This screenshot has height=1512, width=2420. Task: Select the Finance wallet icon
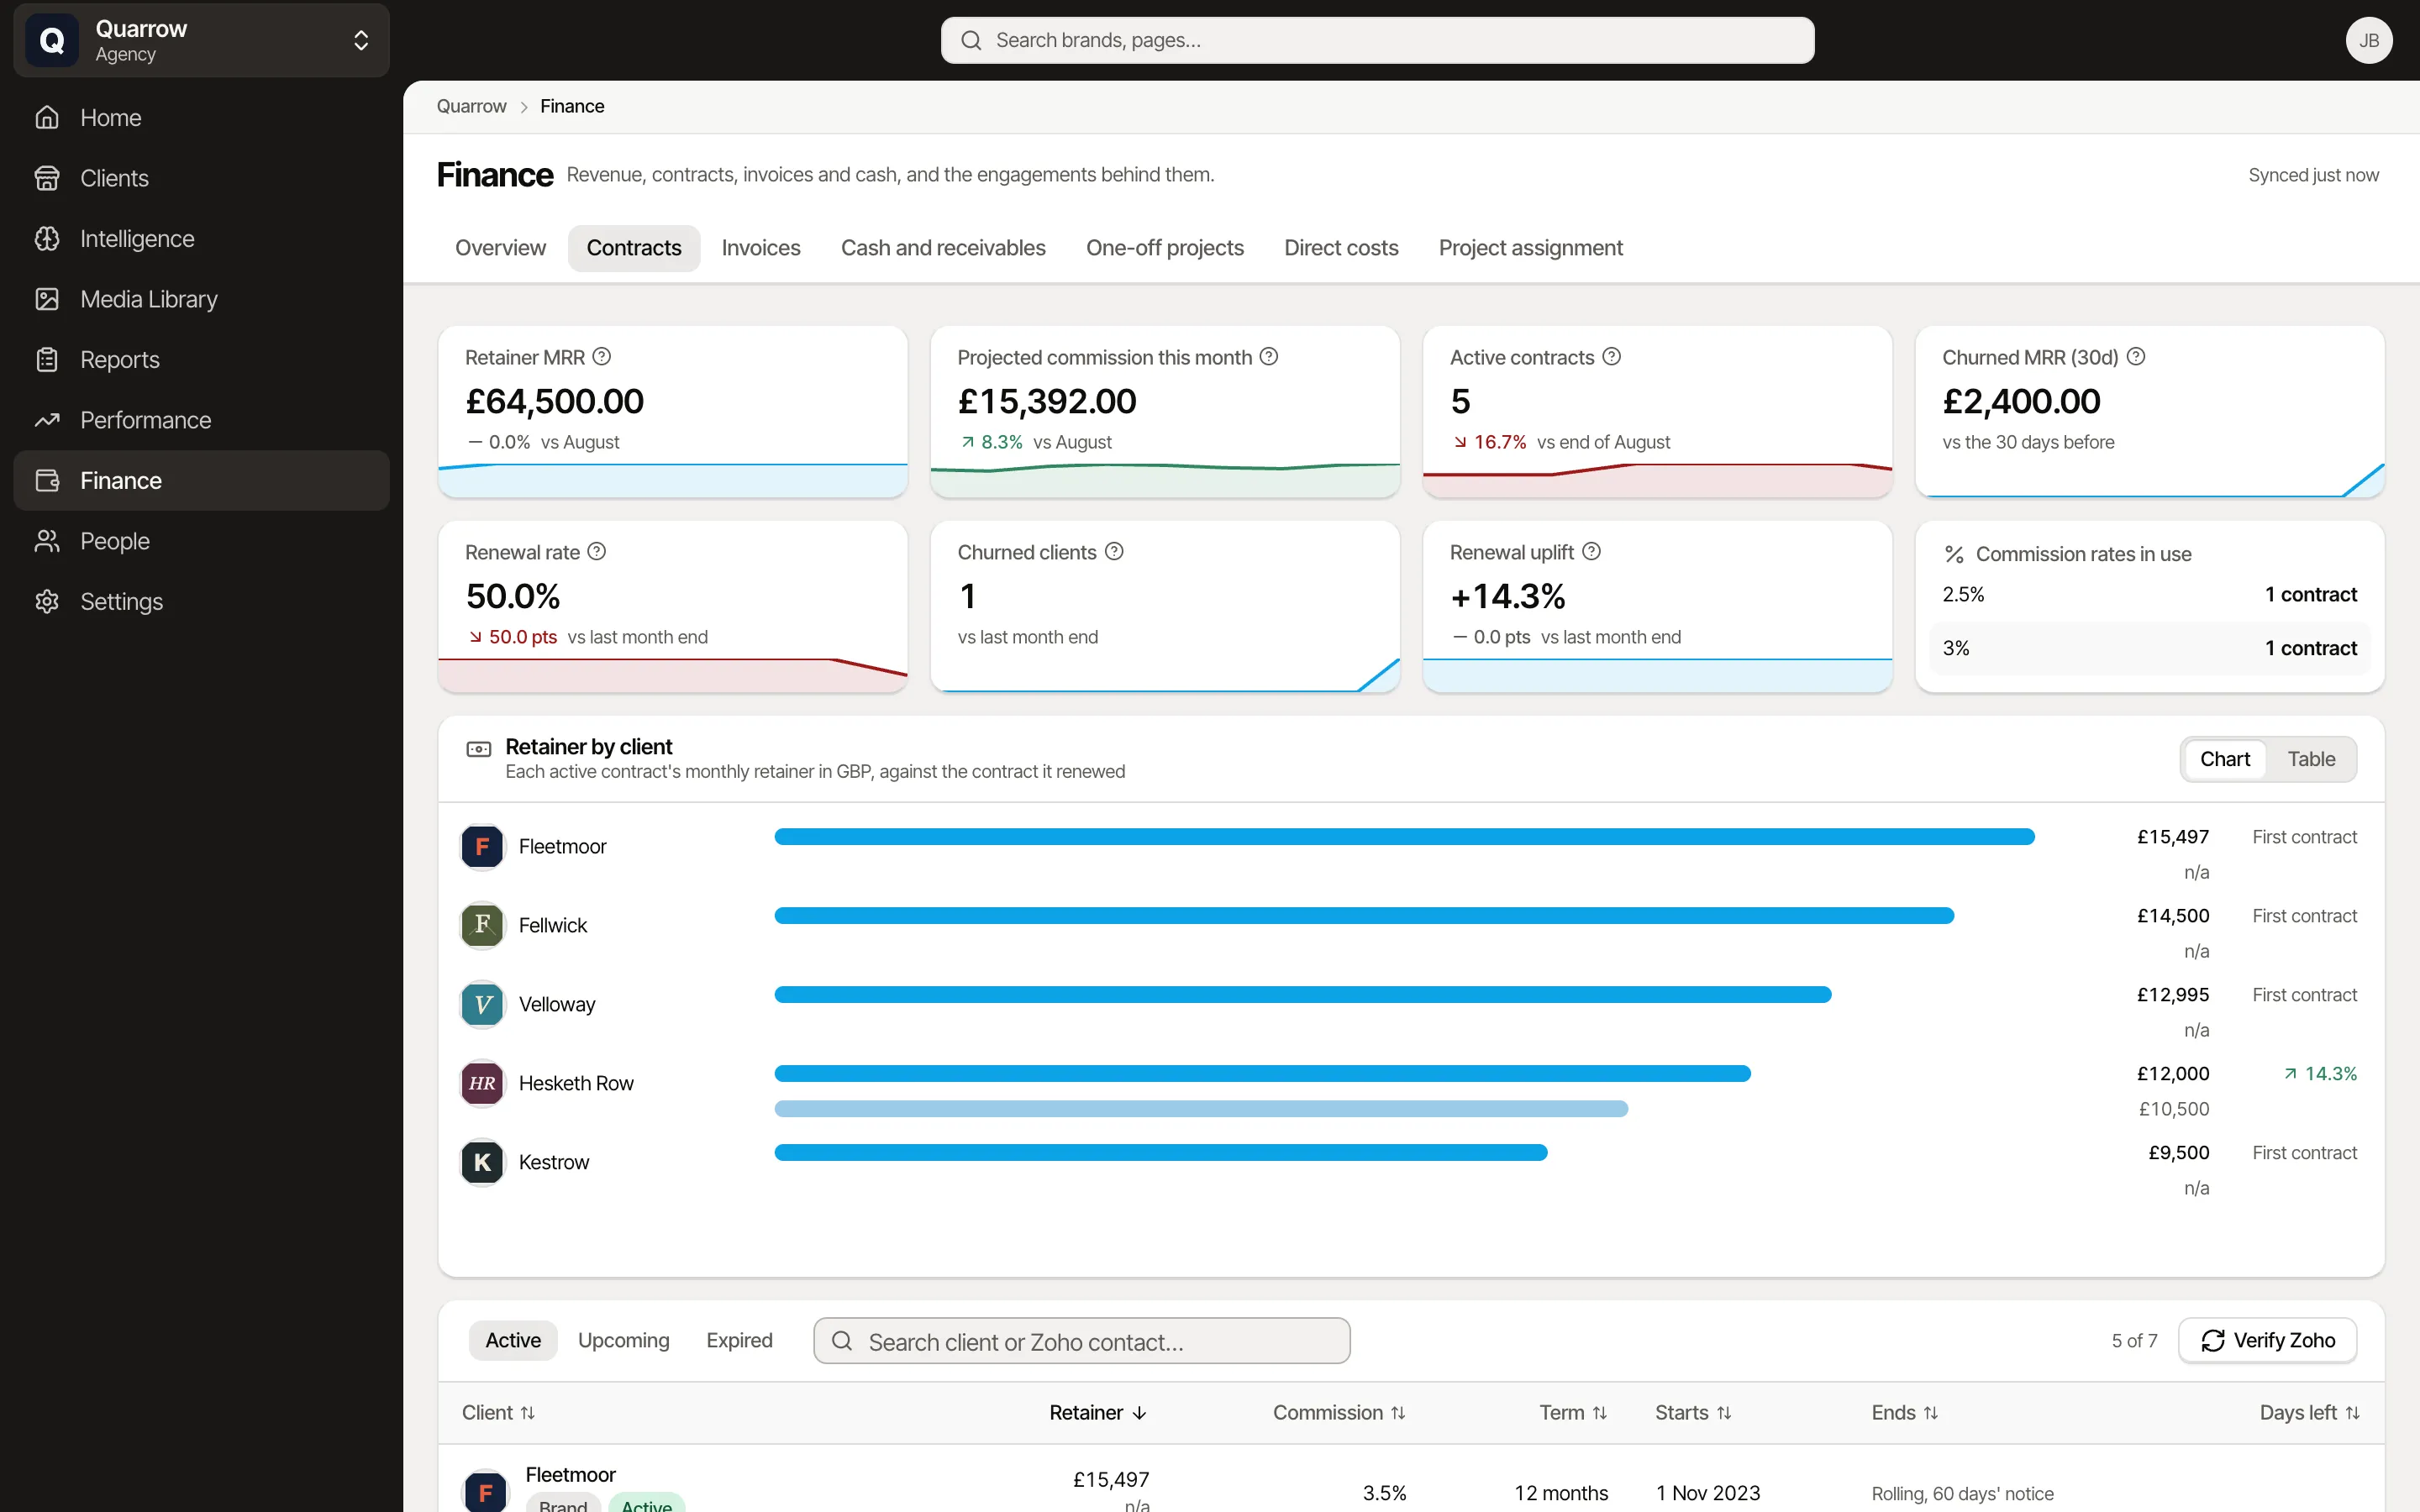(47, 481)
